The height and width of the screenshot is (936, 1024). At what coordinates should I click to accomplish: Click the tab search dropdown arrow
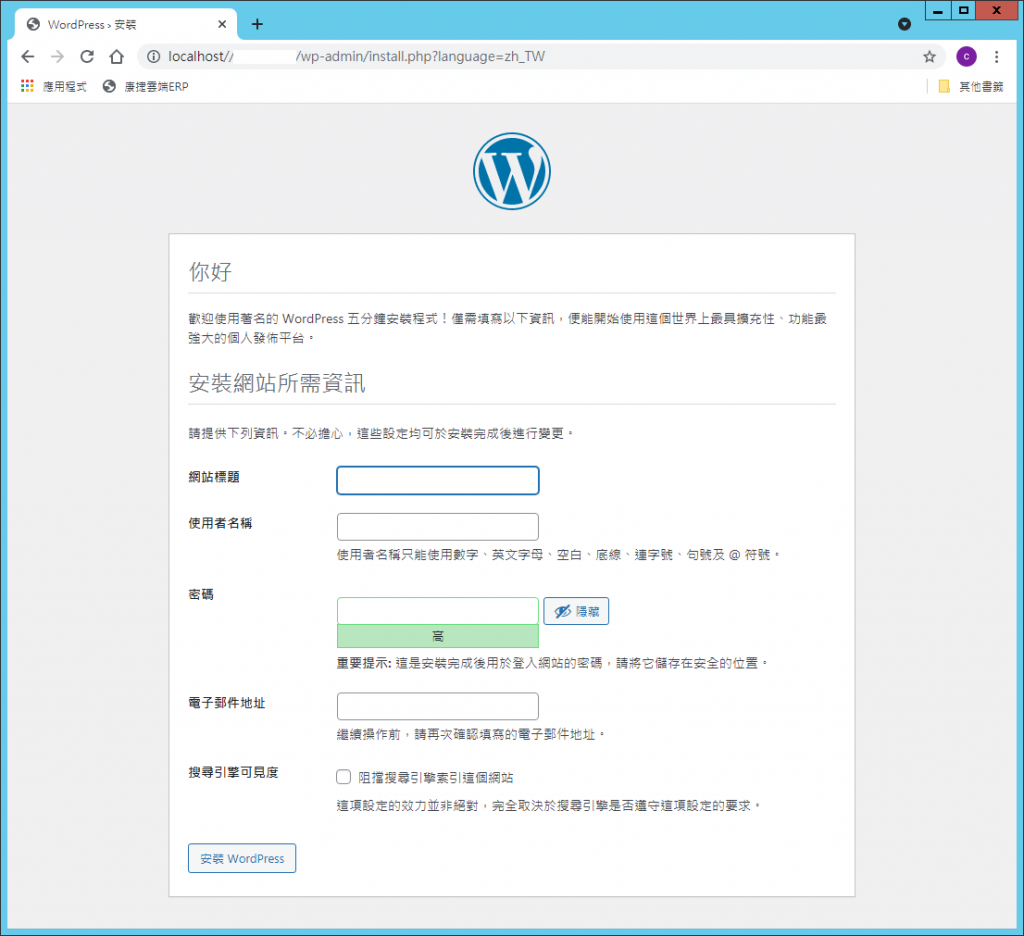pyautogui.click(x=904, y=23)
